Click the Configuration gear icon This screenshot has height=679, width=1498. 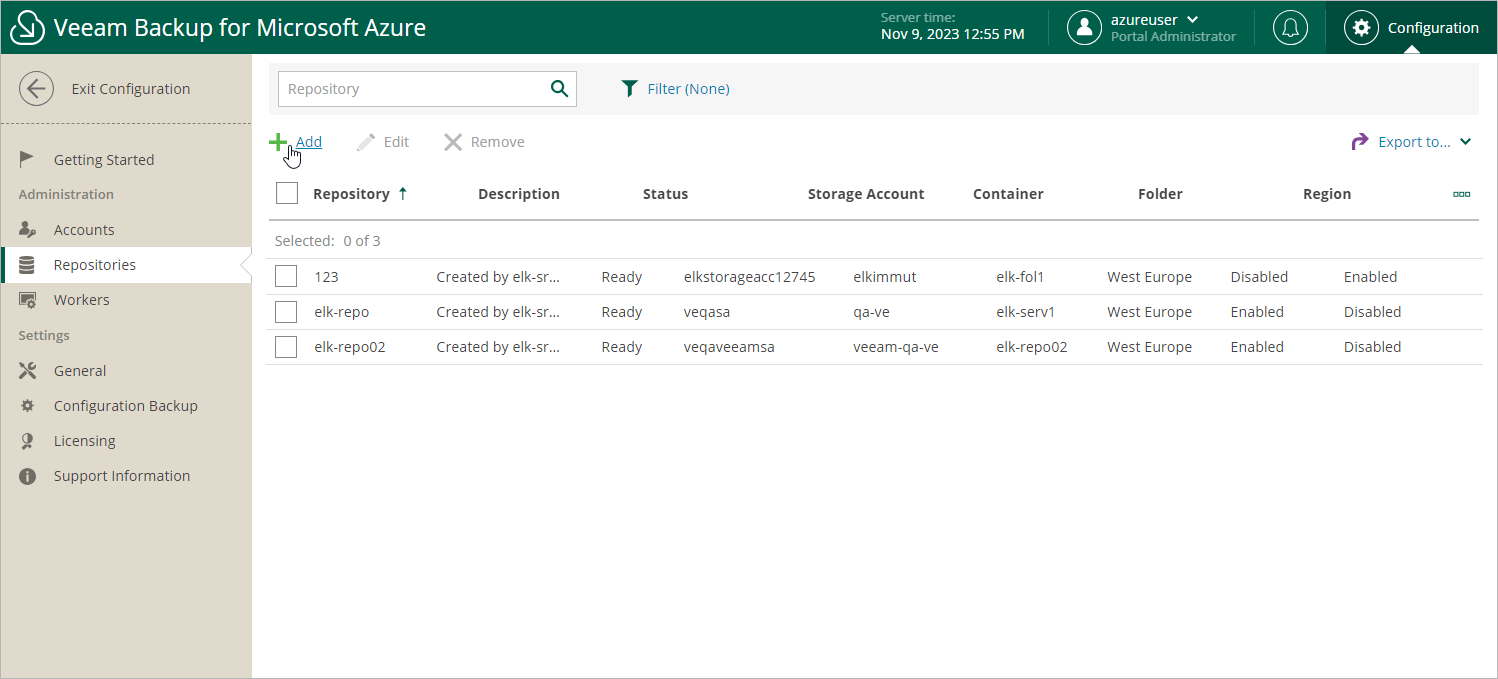coord(1361,28)
